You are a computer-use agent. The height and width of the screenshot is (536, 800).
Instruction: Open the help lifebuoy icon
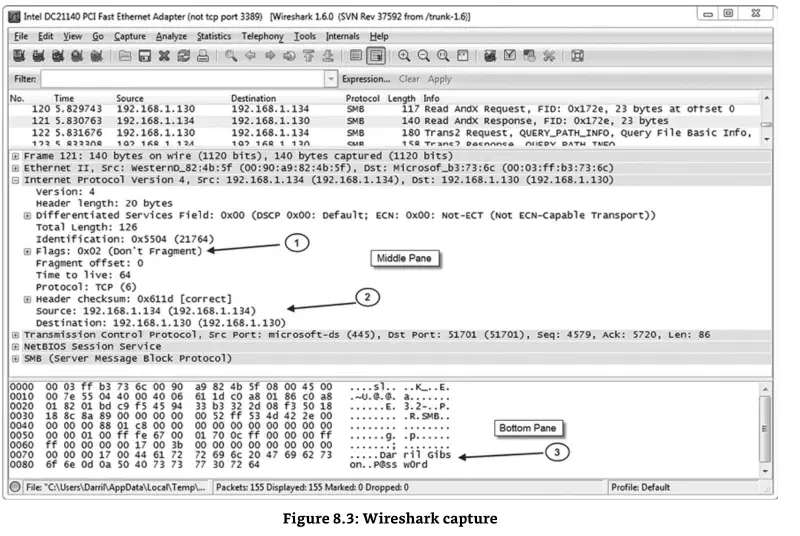pos(577,56)
